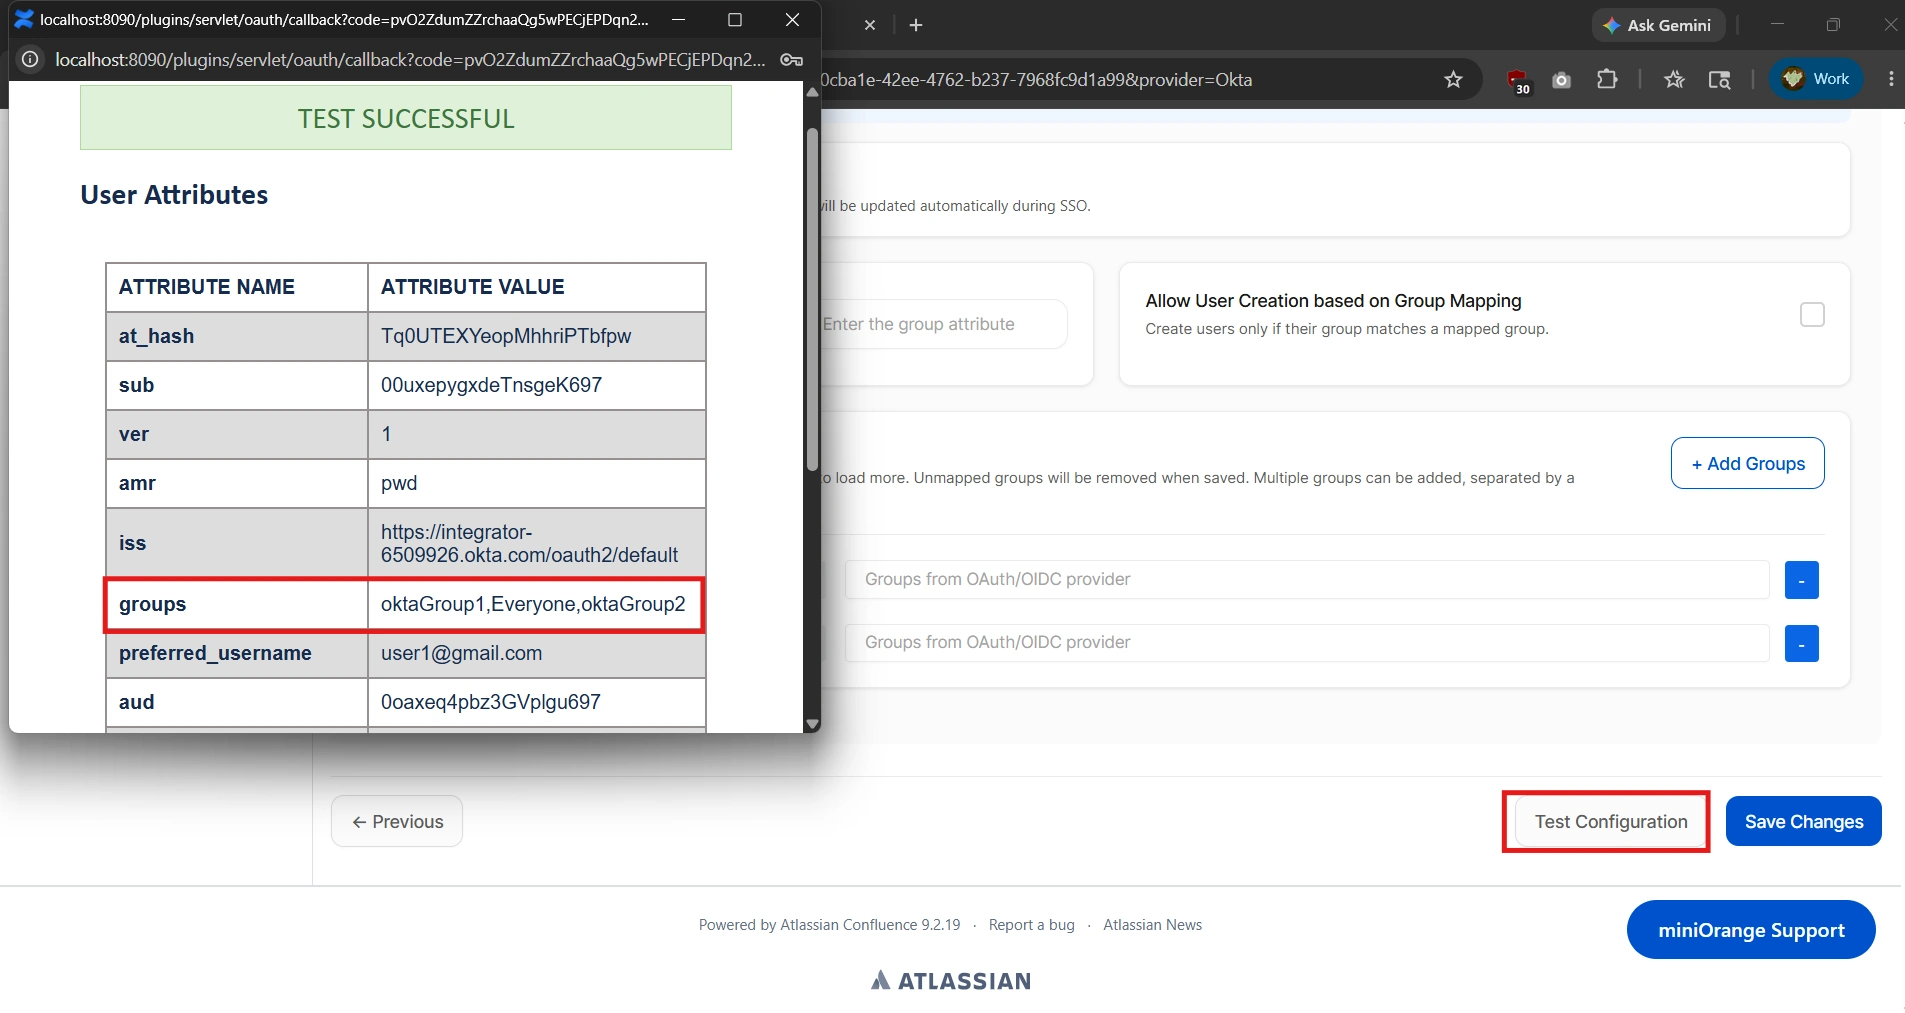Image resolution: width=1905 pixels, height=1013 pixels.
Task: Close the current background browser tab
Action: [x=870, y=25]
